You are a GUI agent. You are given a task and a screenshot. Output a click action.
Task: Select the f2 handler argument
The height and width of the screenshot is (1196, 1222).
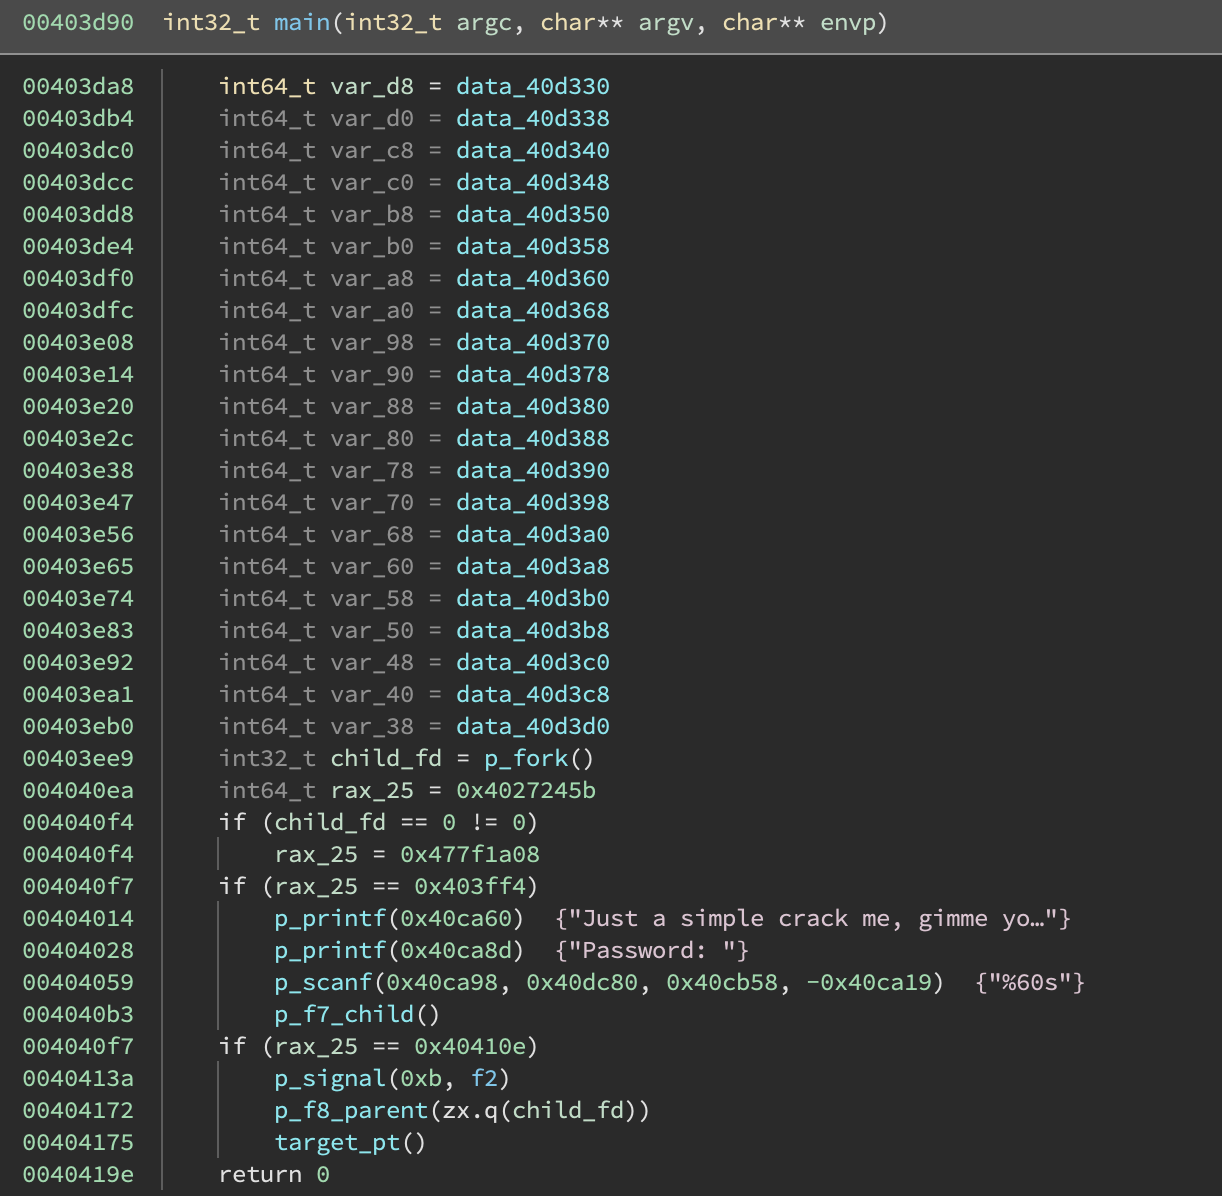pos(484,1078)
